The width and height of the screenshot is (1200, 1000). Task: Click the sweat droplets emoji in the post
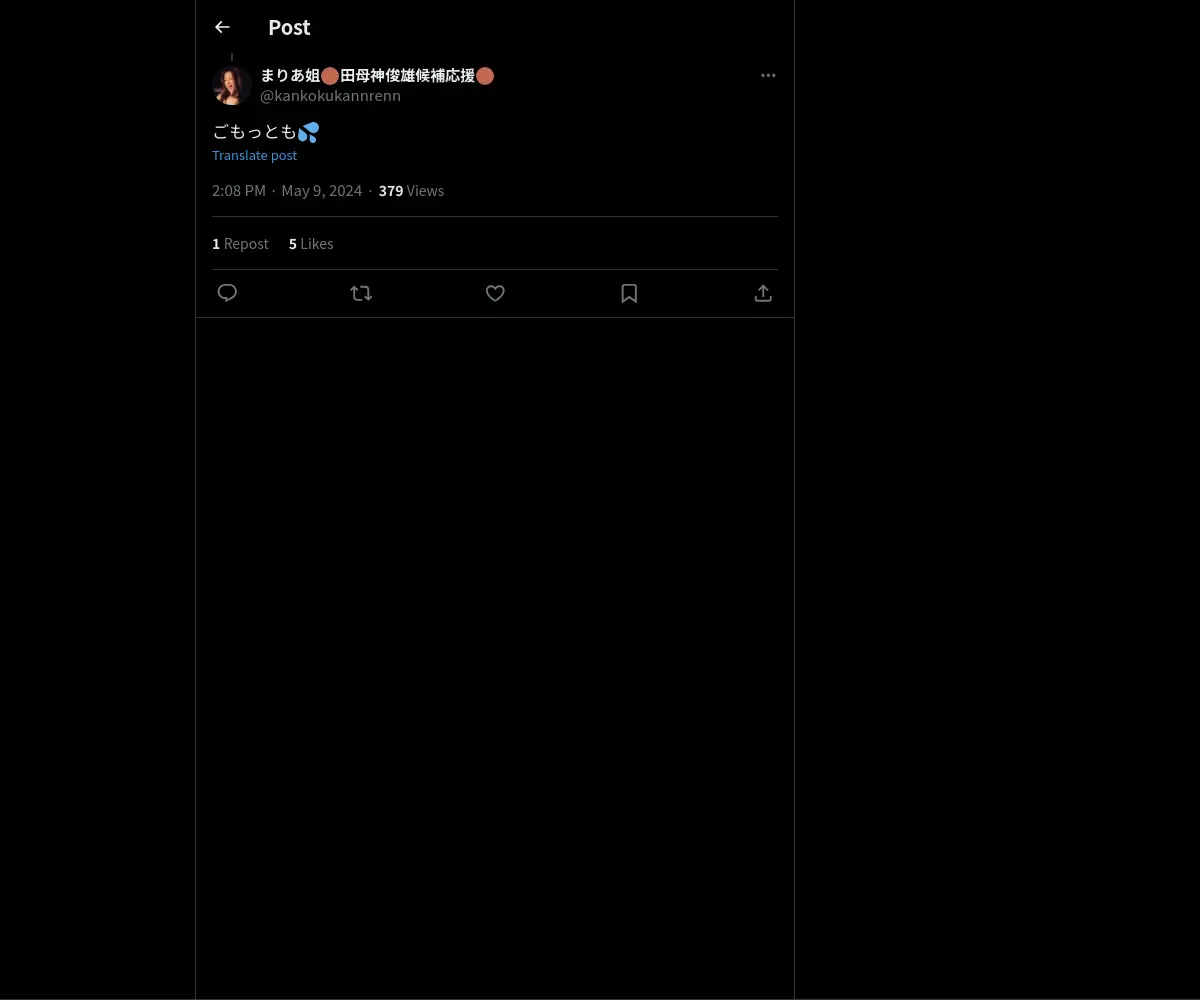[308, 132]
